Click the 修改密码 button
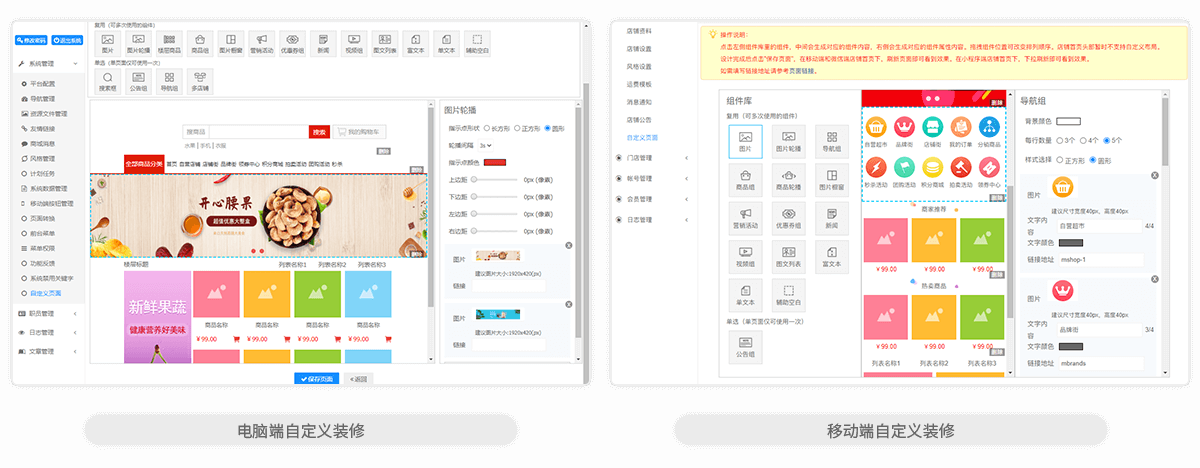This screenshot has height=468, width=1200. [x=30, y=40]
